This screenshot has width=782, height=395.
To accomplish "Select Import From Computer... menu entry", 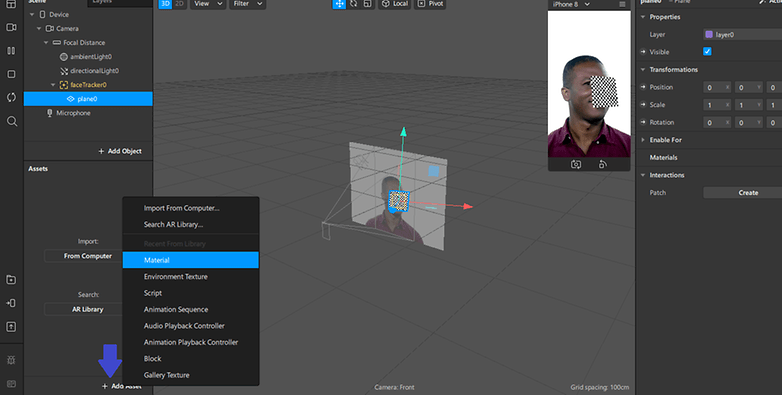I will (191, 208).
